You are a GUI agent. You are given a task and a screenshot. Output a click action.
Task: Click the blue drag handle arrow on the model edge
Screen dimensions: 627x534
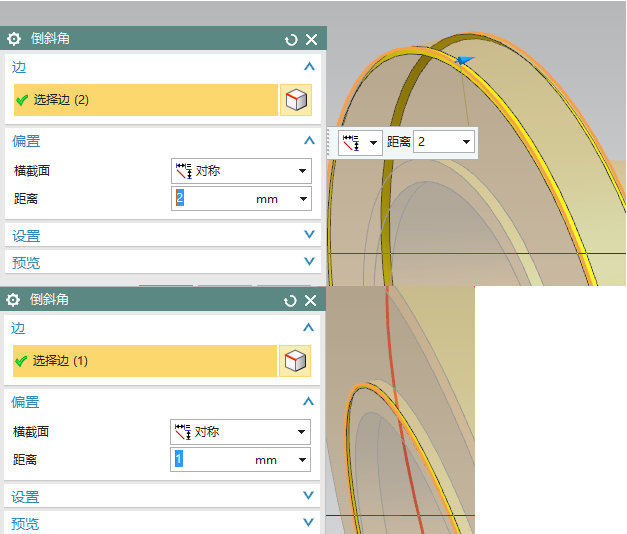(x=464, y=61)
